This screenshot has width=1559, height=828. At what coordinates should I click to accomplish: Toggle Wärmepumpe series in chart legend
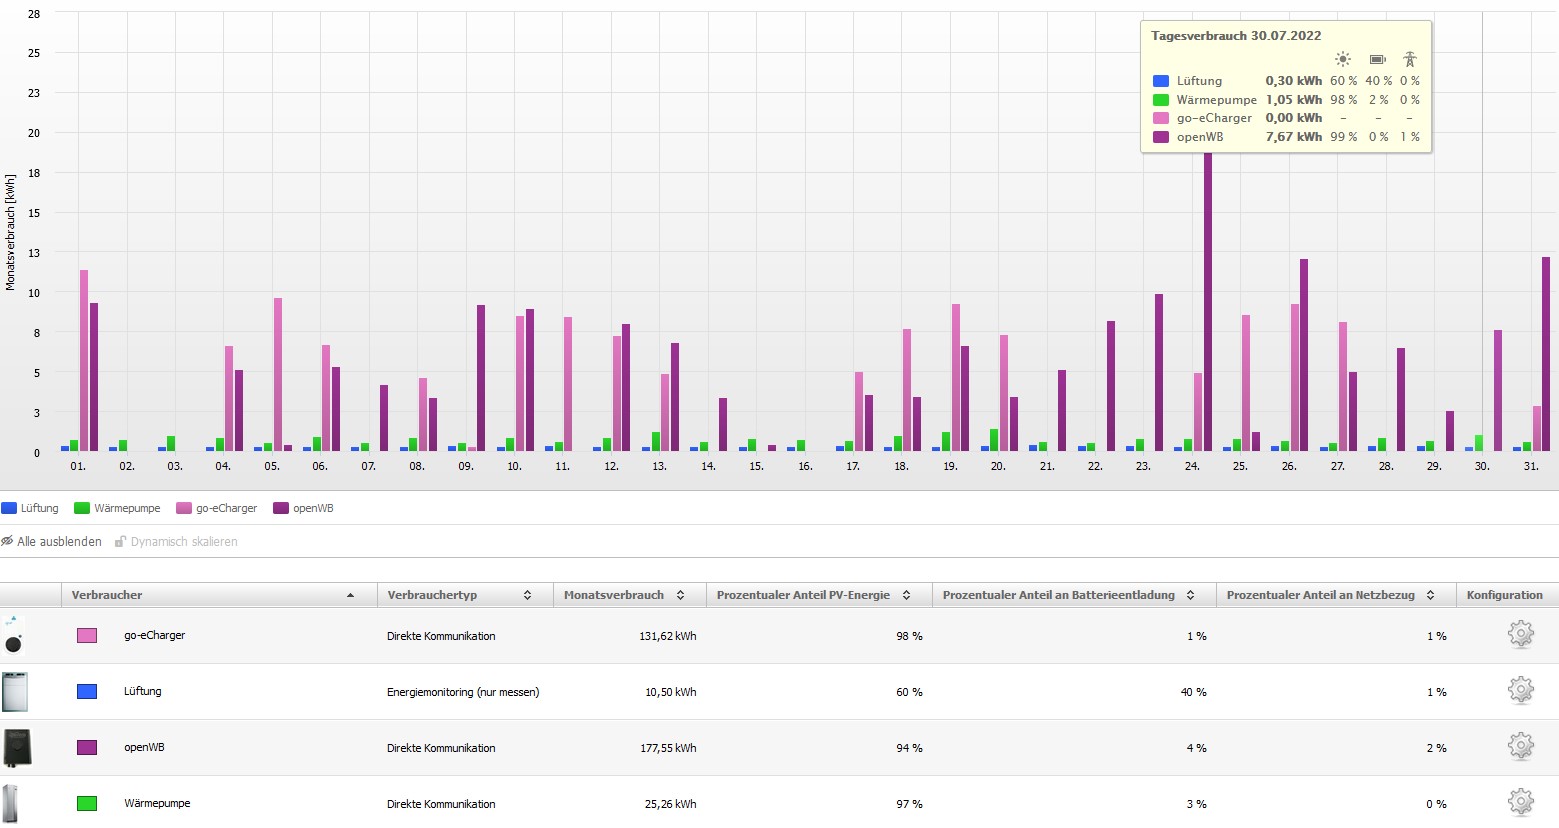coord(117,508)
